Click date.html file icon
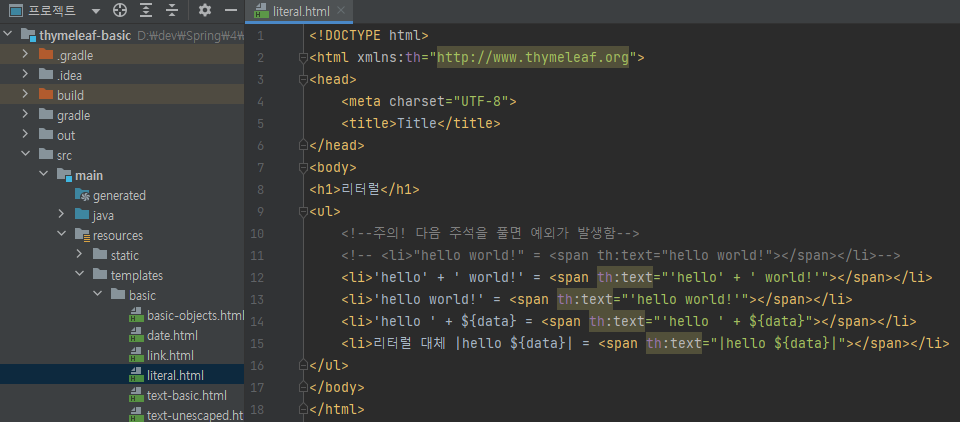 coord(136,336)
